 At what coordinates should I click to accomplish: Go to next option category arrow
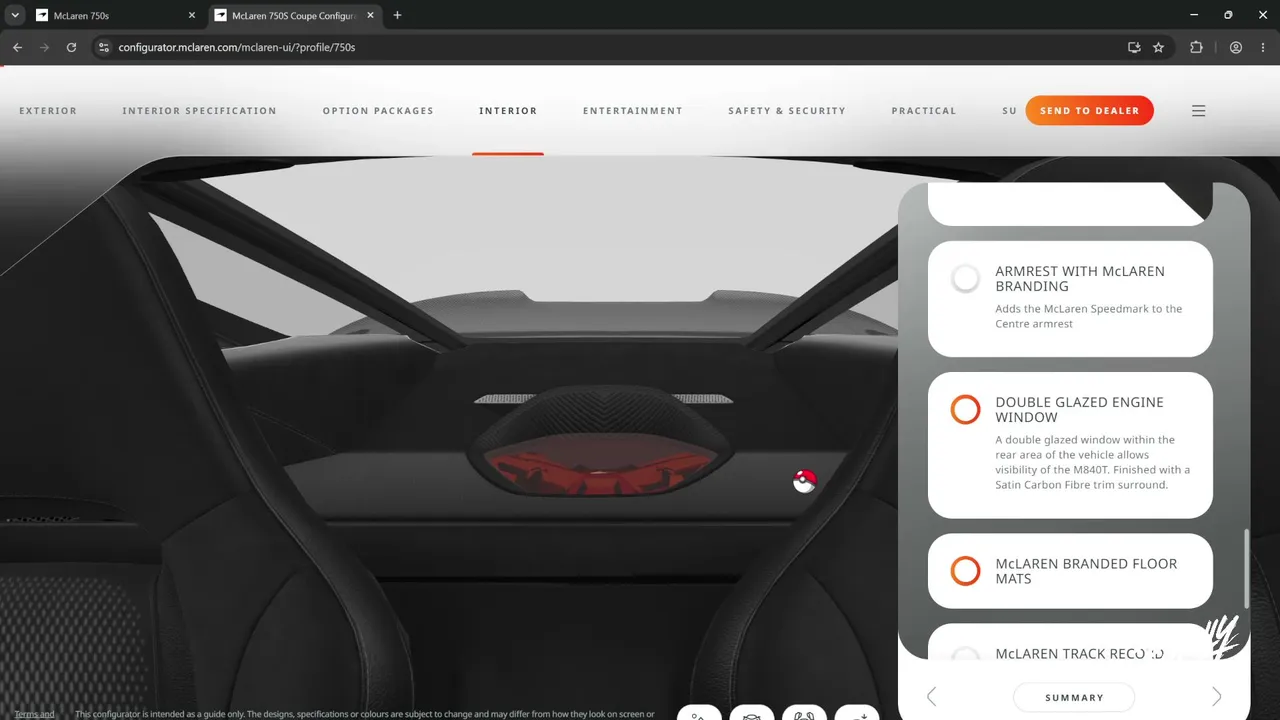pos(1217,697)
